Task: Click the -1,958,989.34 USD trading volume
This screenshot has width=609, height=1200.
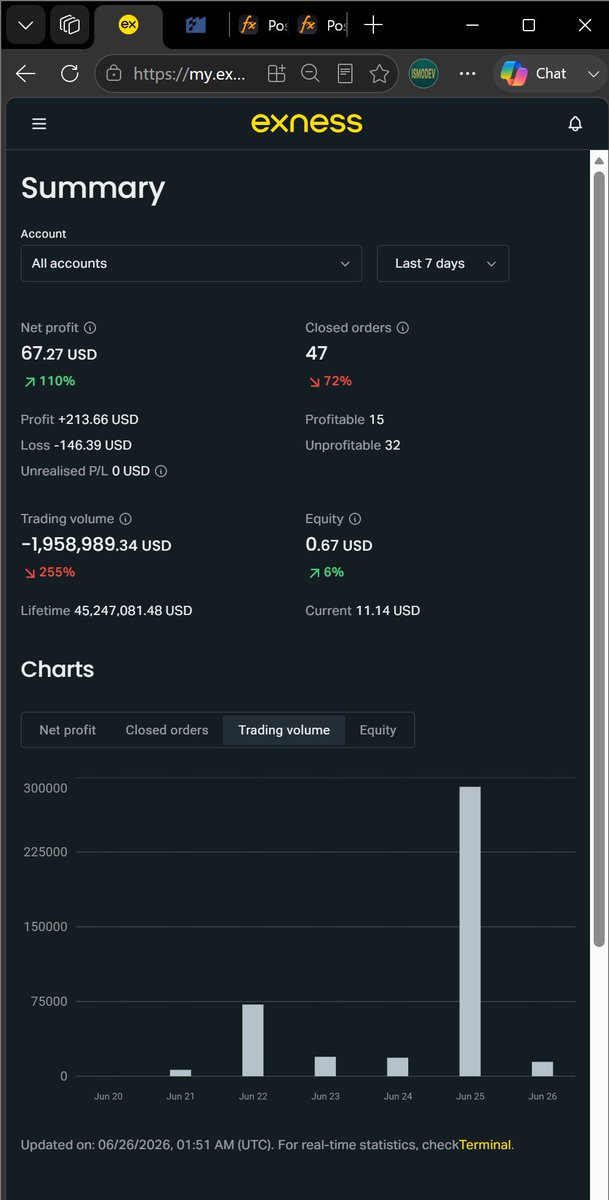Action: (96, 545)
